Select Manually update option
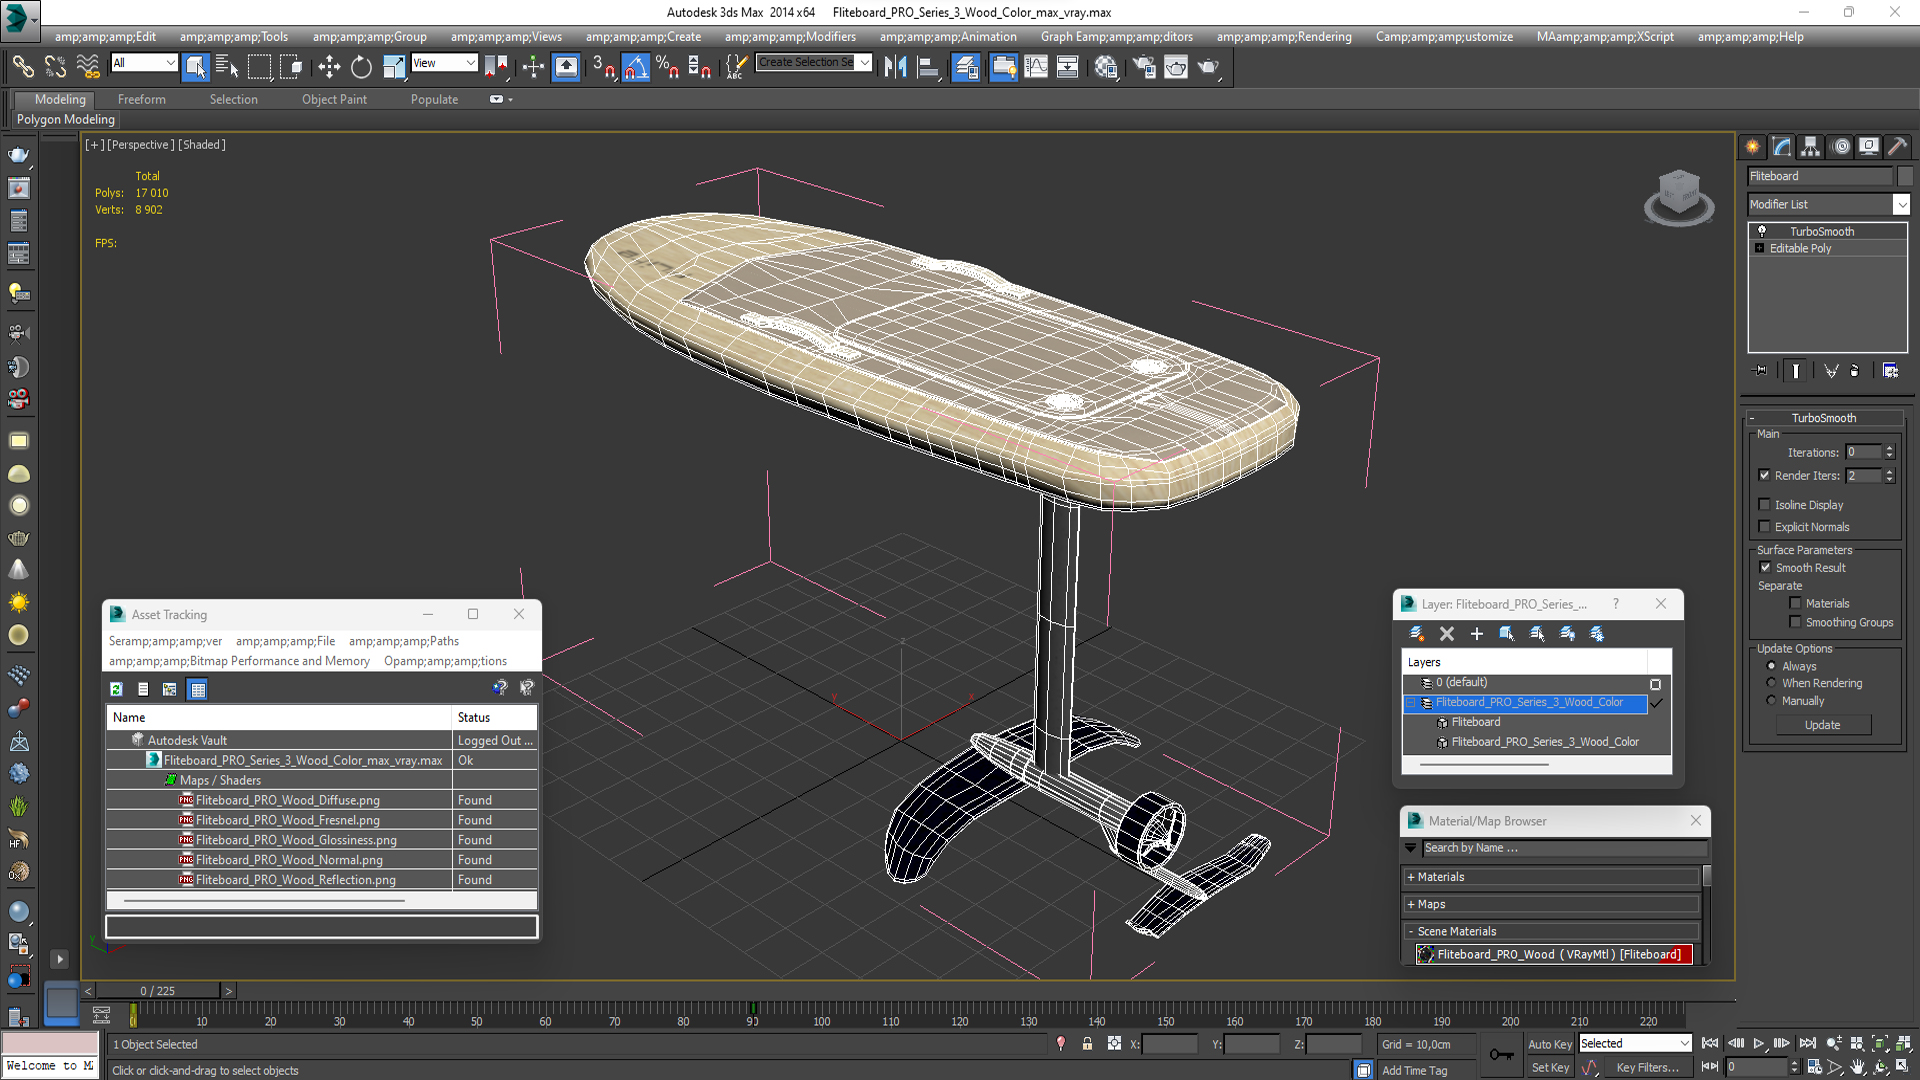The height and width of the screenshot is (1080, 1920). pyautogui.click(x=1771, y=701)
